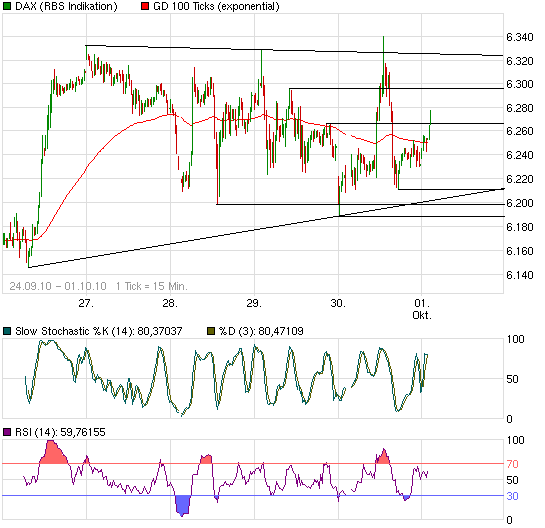The width and height of the screenshot is (545, 528).
Task: Select the 'GD 100 Ticks (exponential)' legend label
Action: [216, 6]
